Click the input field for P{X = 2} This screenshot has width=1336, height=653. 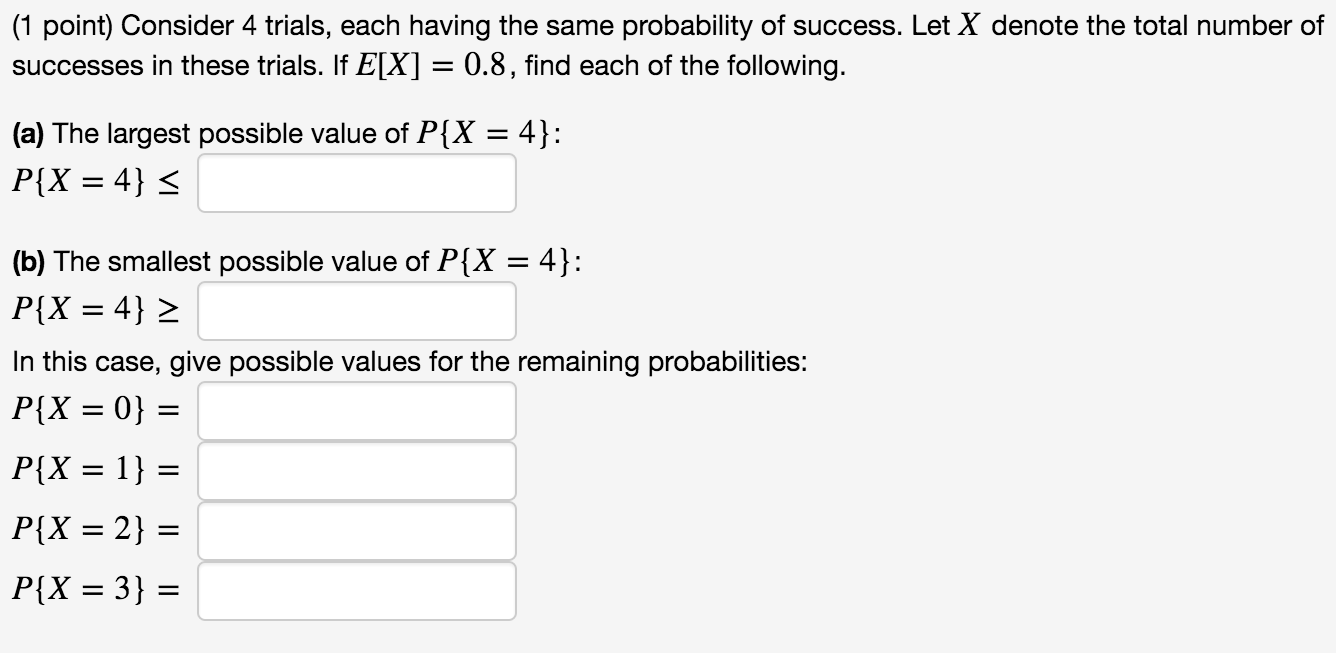(x=357, y=530)
